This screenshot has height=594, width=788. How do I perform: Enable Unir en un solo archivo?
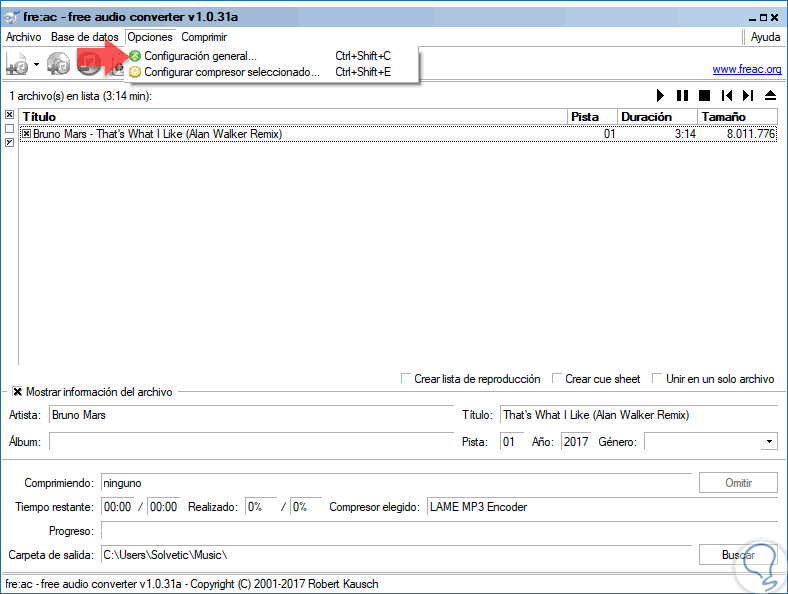tap(657, 378)
